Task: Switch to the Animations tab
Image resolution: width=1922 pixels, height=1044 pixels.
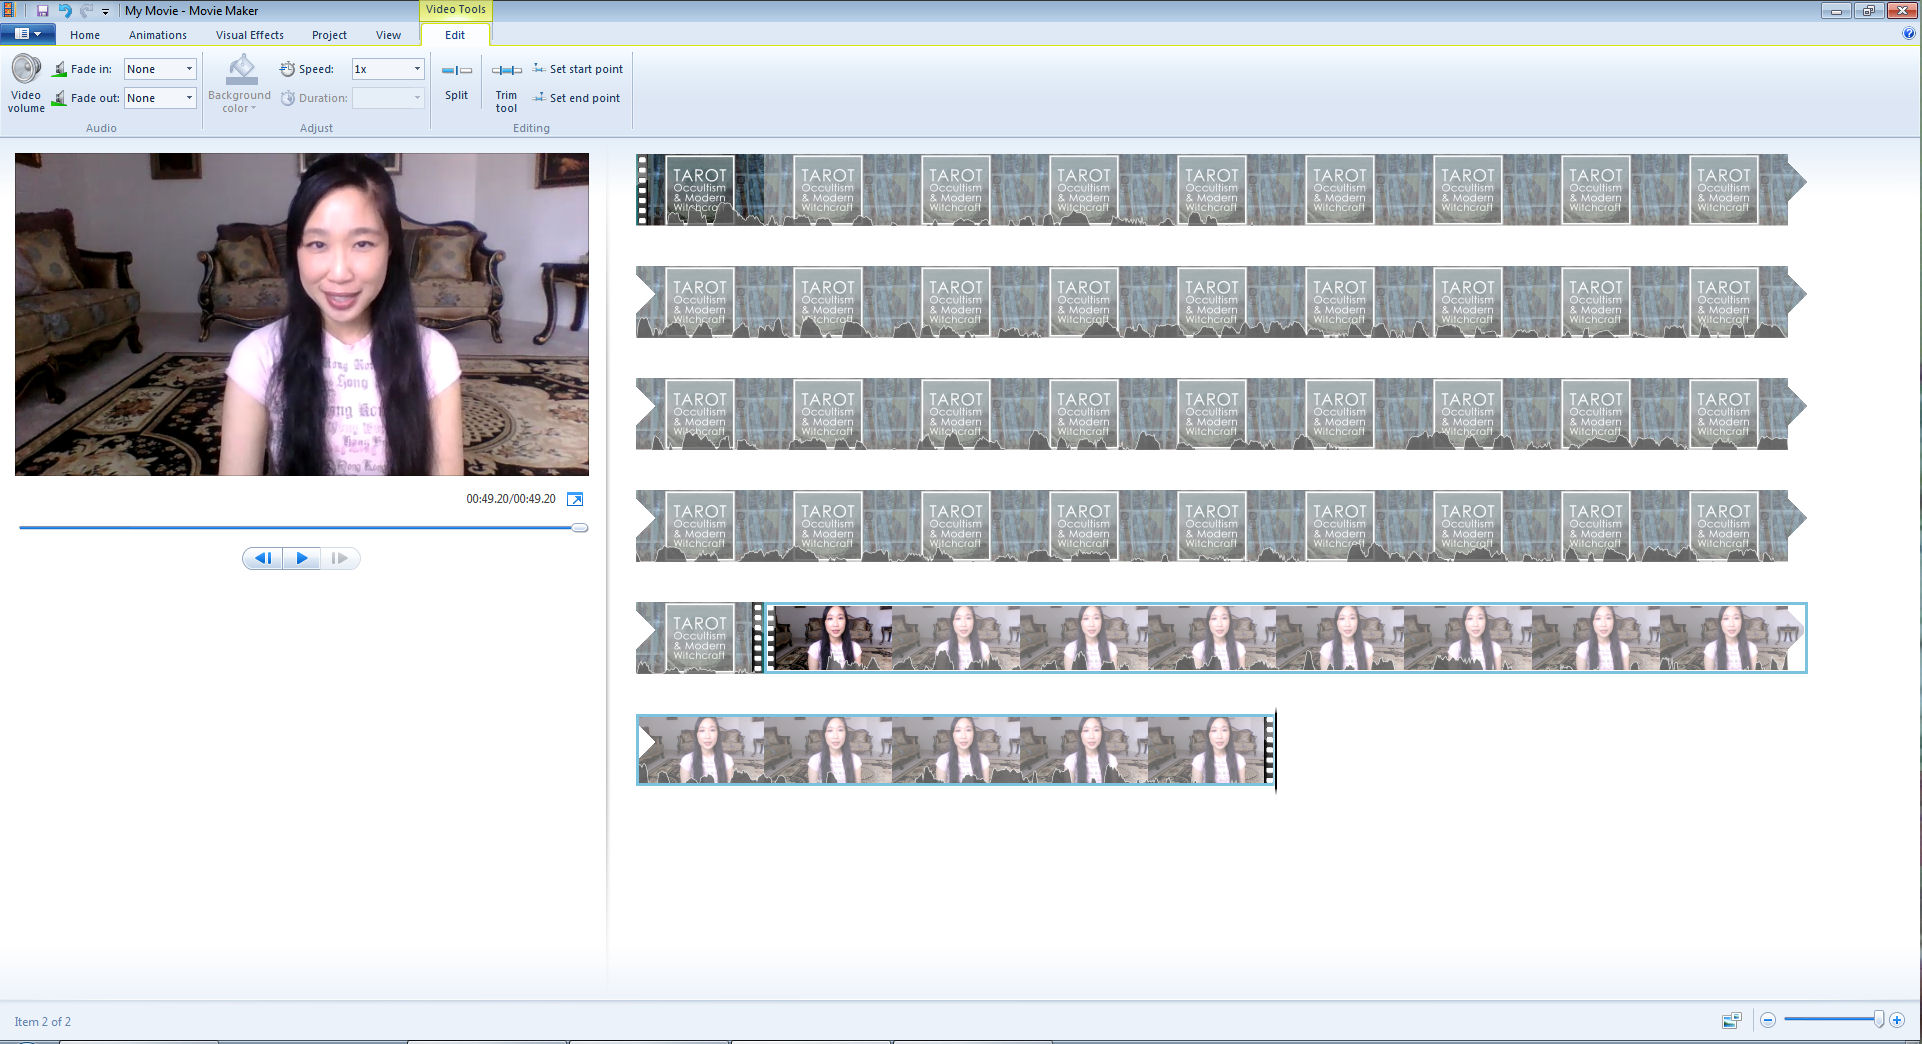Action: (x=157, y=35)
